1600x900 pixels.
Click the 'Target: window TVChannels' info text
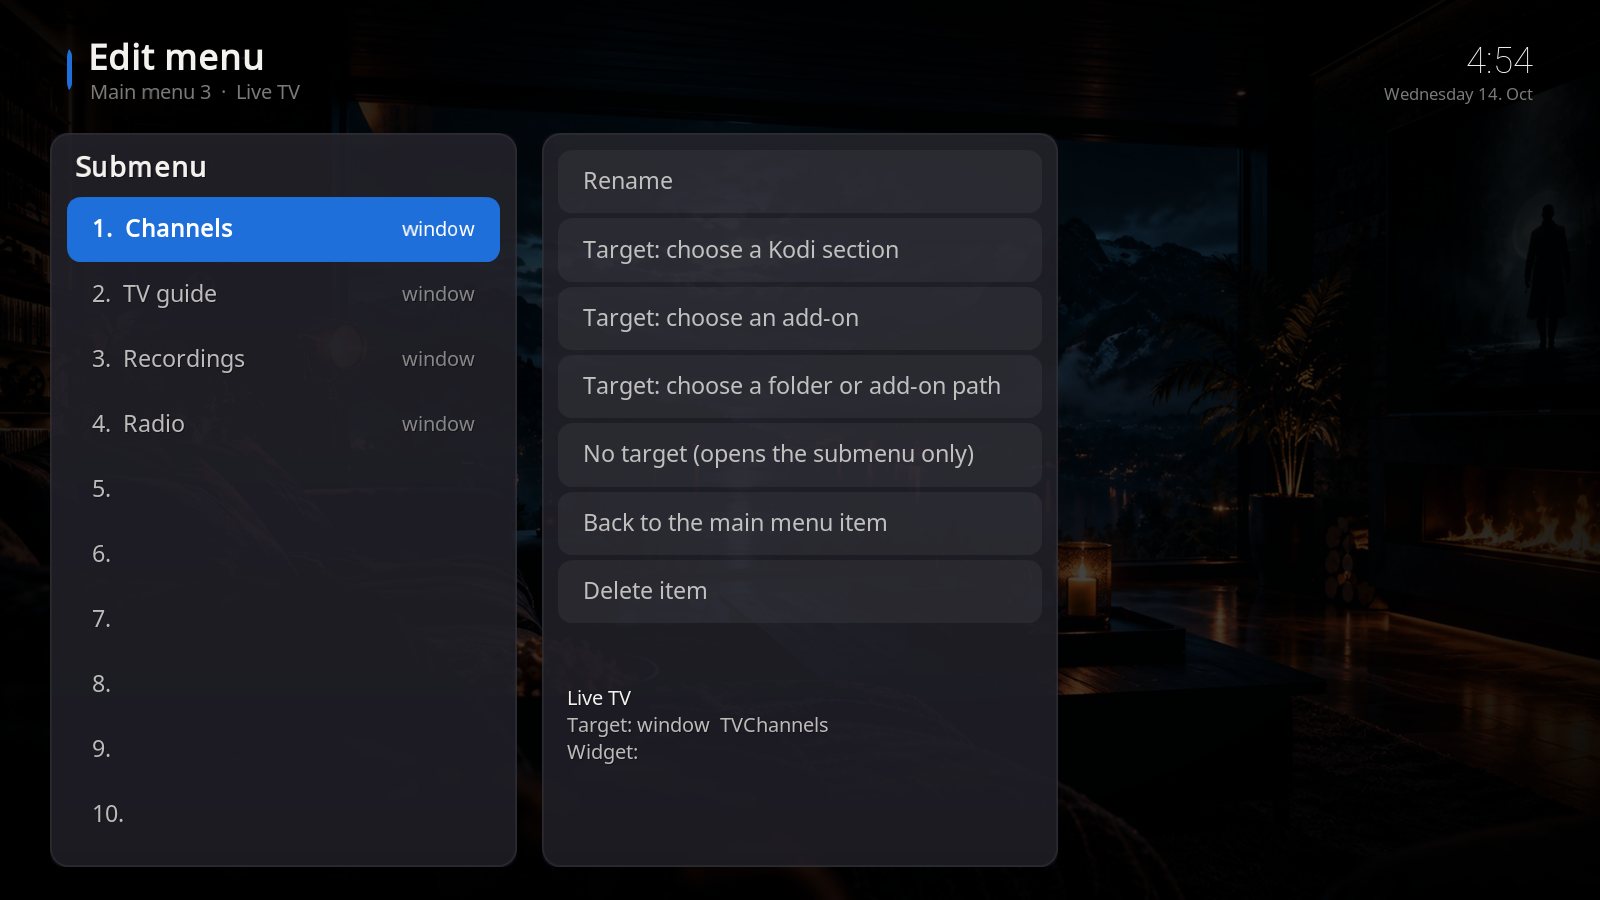(697, 725)
